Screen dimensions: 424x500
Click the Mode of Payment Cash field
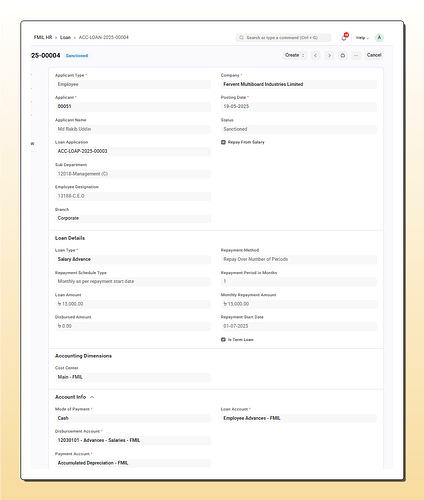(133, 418)
